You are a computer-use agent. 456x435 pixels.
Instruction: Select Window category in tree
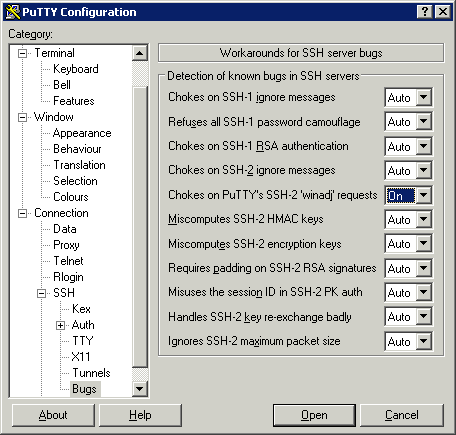(54, 117)
